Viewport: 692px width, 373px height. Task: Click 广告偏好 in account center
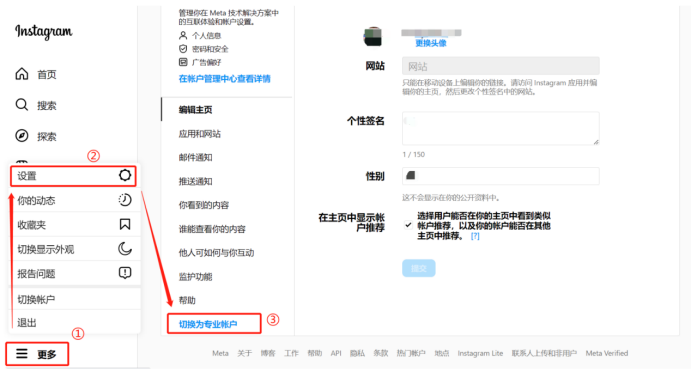pos(206,62)
